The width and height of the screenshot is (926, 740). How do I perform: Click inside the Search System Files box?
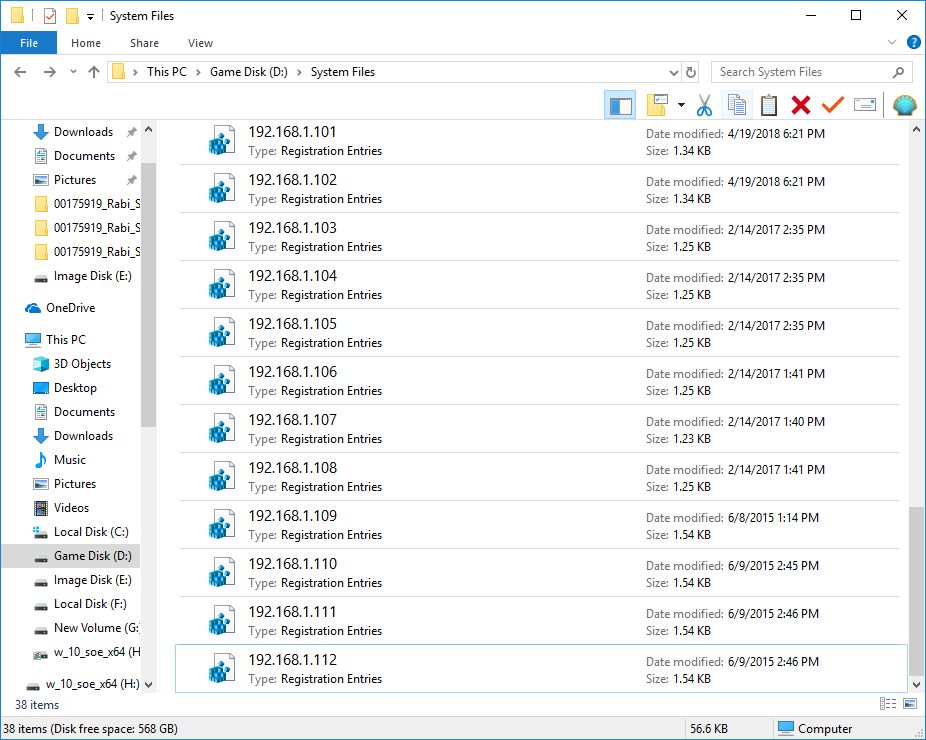click(800, 72)
